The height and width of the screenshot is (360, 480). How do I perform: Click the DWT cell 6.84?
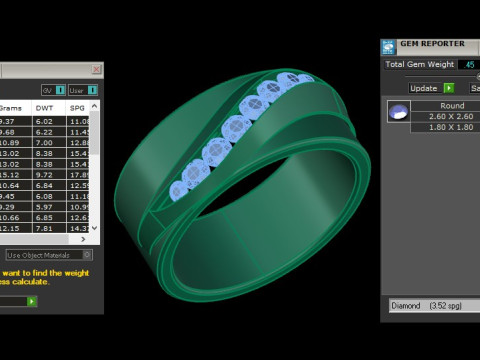[x=49, y=185]
